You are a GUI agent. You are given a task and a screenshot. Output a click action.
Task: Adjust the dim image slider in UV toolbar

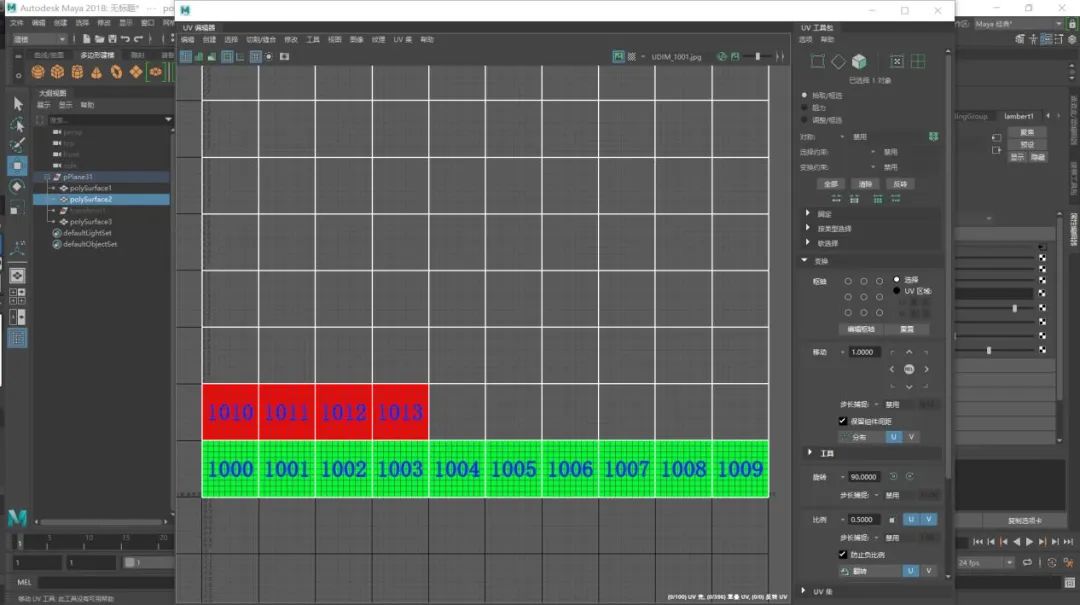(757, 57)
